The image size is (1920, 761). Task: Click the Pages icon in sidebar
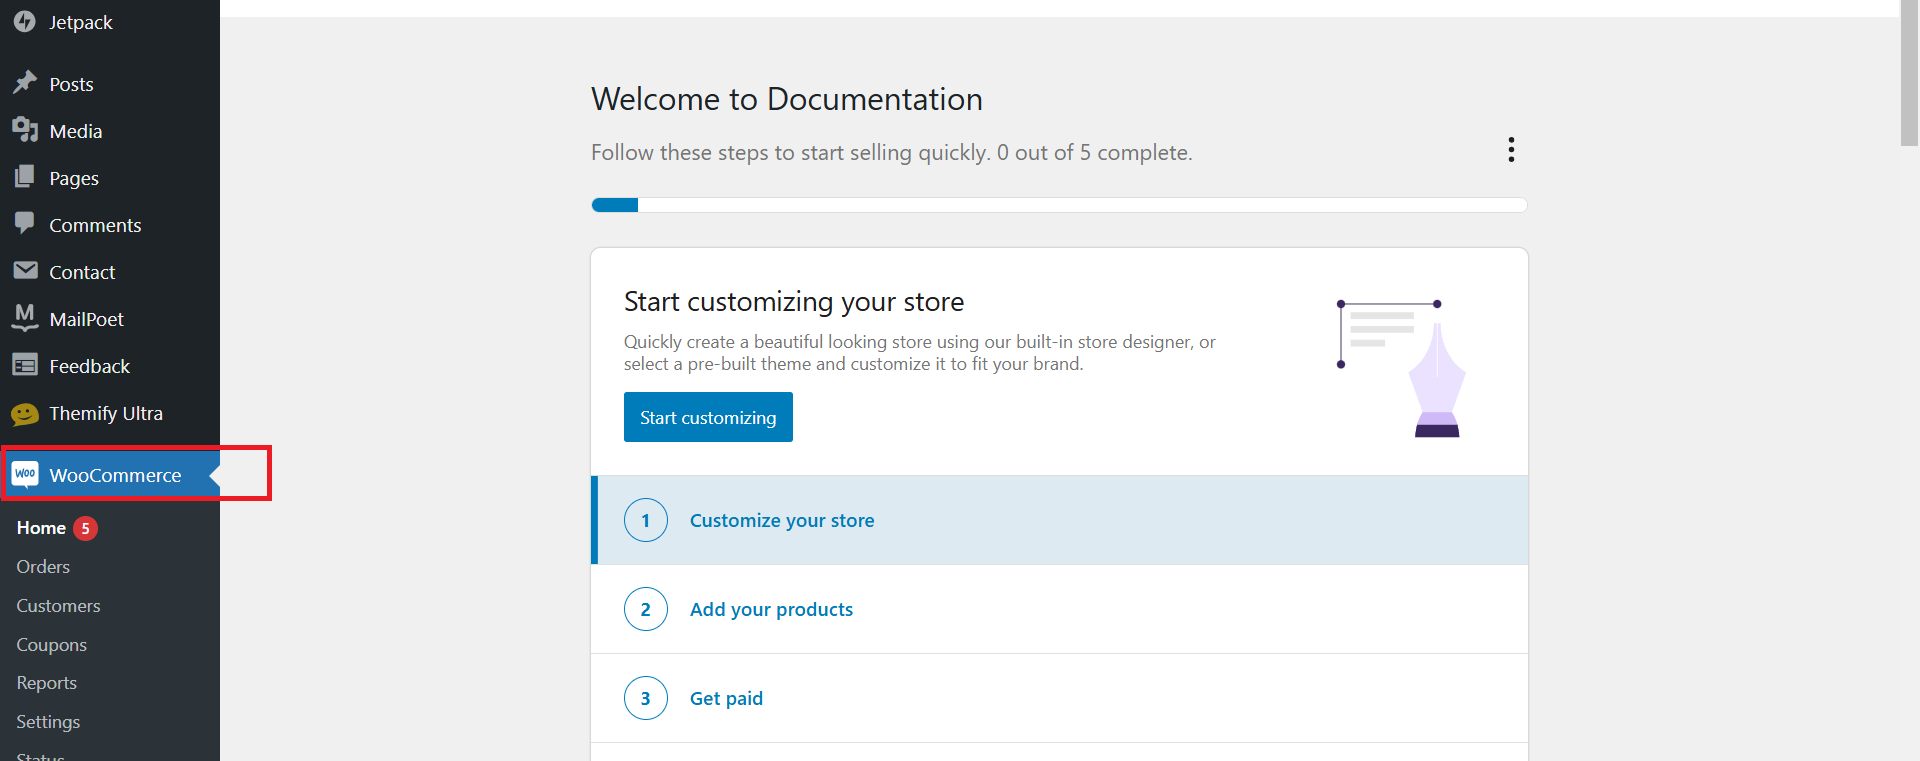click(x=25, y=177)
